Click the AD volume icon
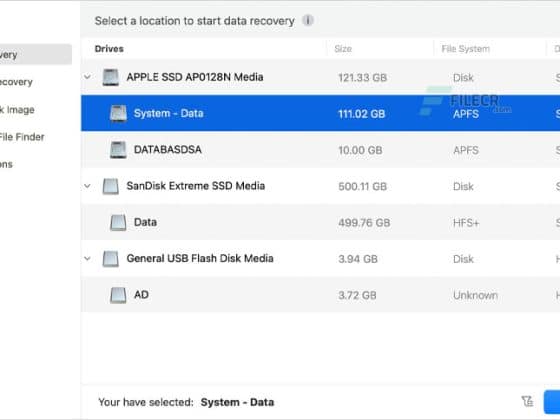Image resolution: width=560 pixels, height=420 pixels. (x=118, y=295)
